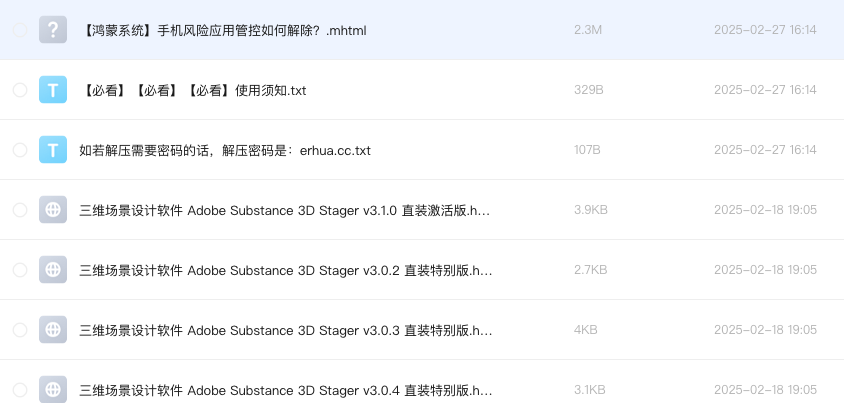844x403 pixels.
Task: Click the 2.3M file size value
Action: (588, 30)
